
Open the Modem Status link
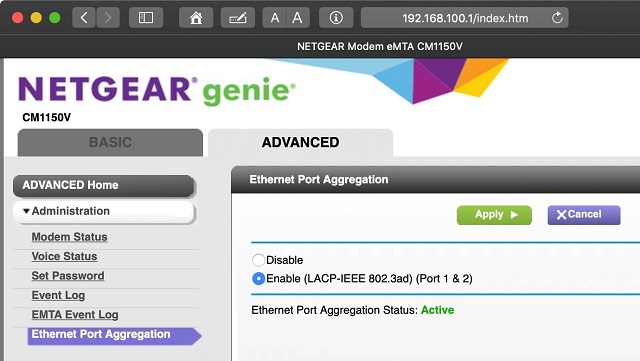[69, 237]
